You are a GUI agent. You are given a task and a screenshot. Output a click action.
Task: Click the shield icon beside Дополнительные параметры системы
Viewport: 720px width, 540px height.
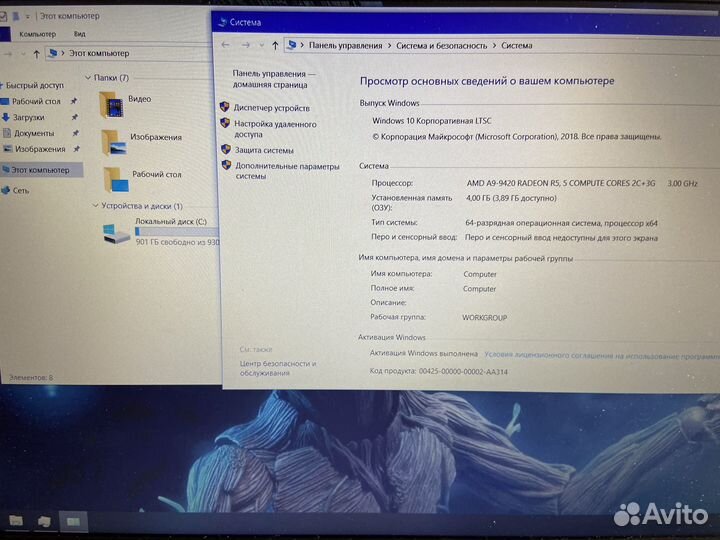(226, 165)
